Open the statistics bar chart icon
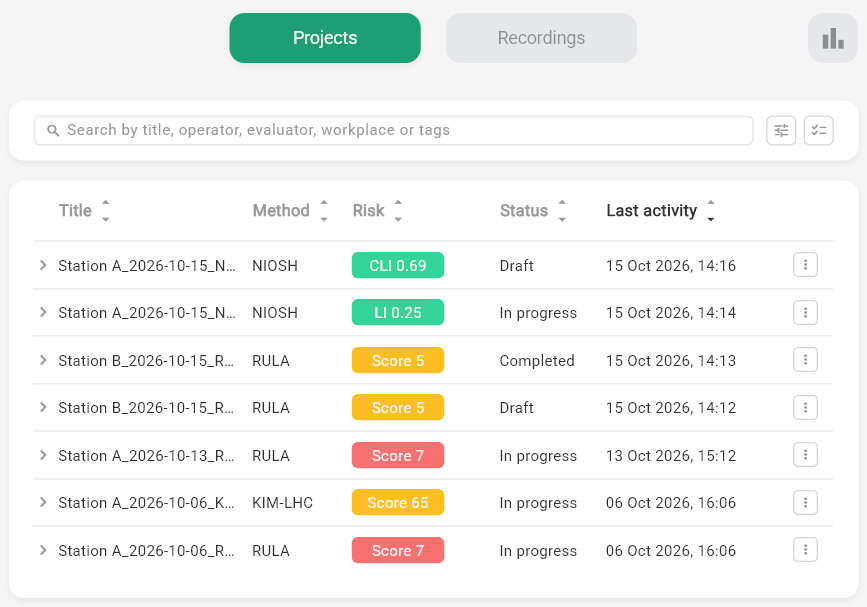 click(833, 38)
